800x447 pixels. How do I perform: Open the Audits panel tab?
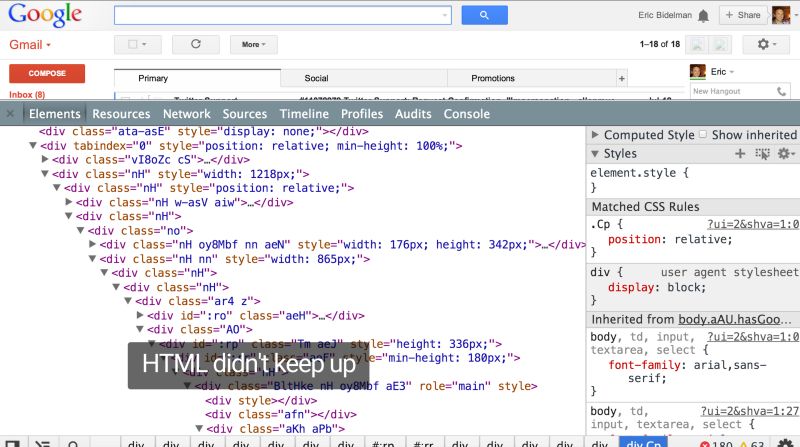[x=413, y=114]
